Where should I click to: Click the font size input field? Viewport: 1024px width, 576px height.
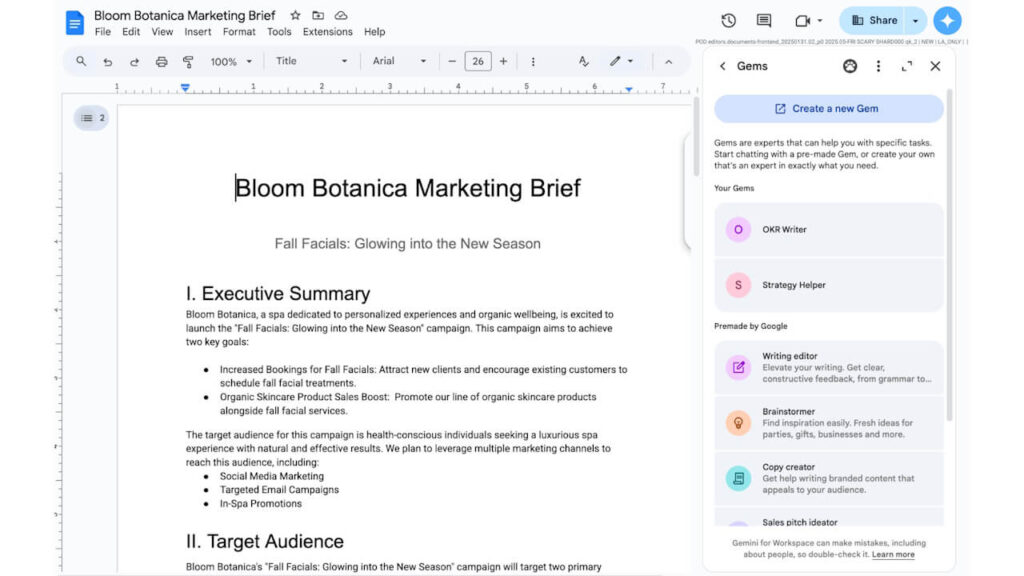point(477,61)
